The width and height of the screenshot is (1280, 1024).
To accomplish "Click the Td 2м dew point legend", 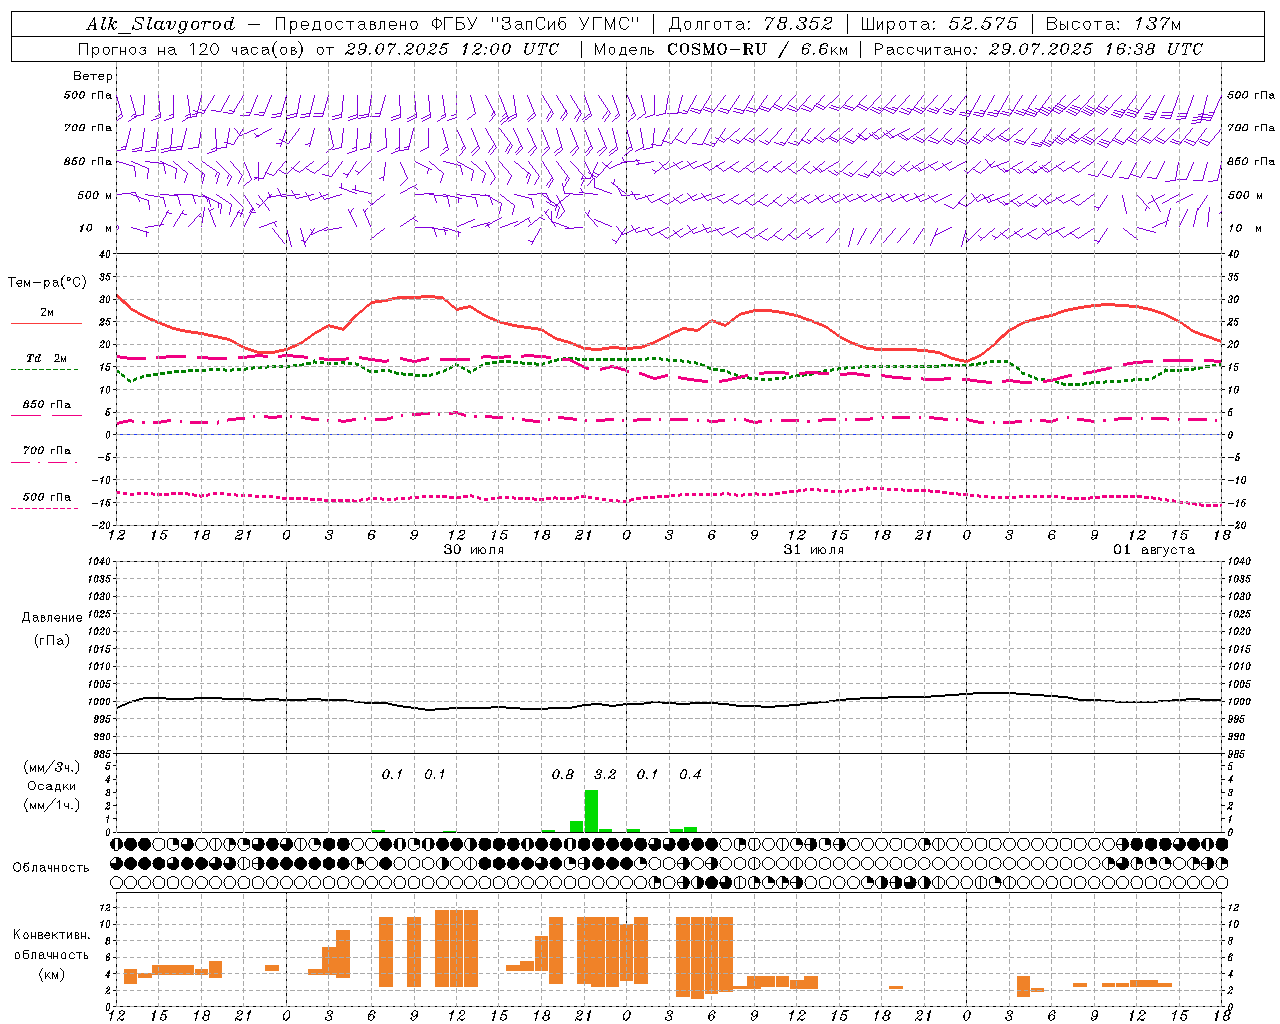I will (46, 358).
